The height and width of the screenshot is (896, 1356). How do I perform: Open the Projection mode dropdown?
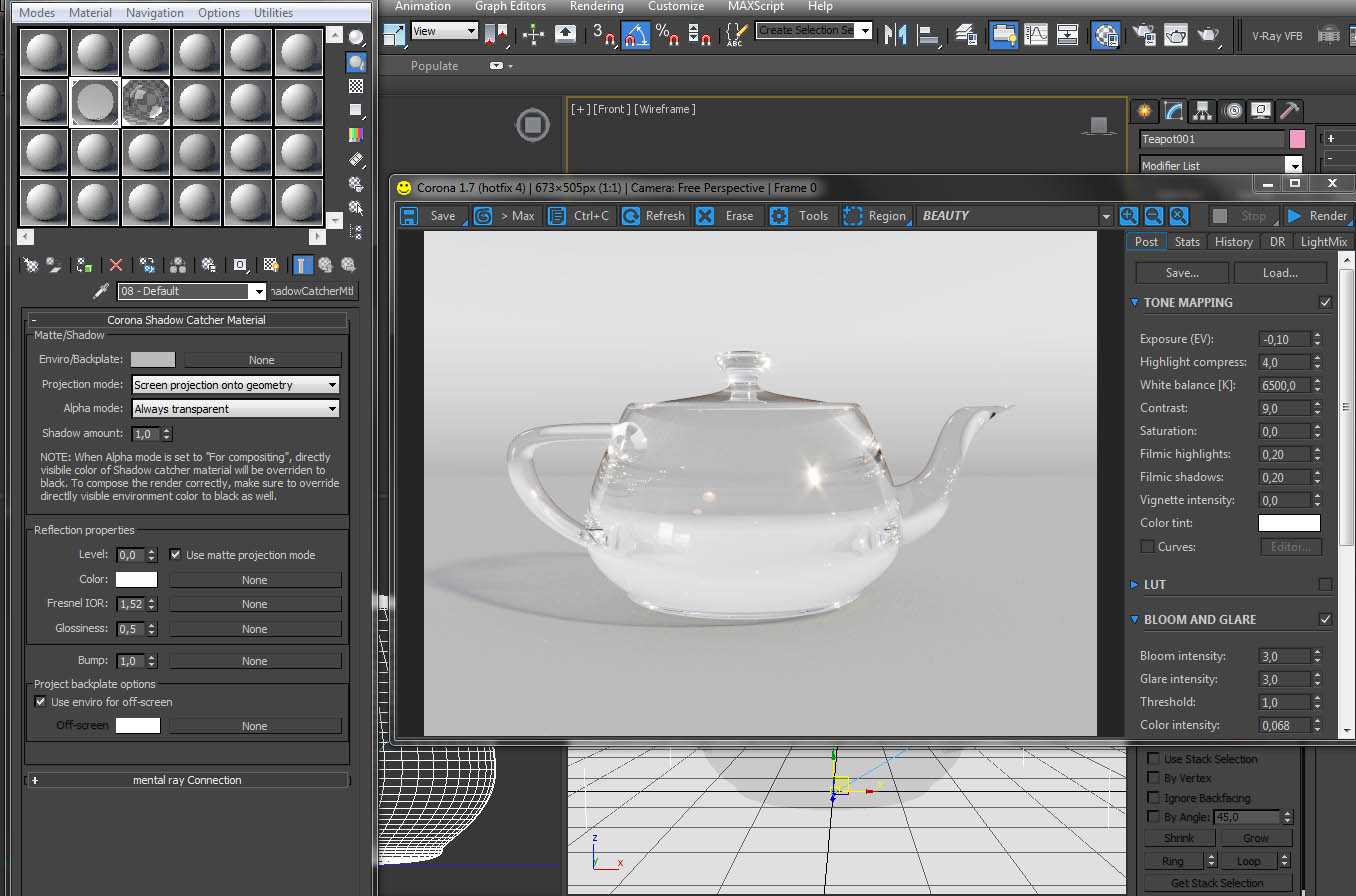235,385
